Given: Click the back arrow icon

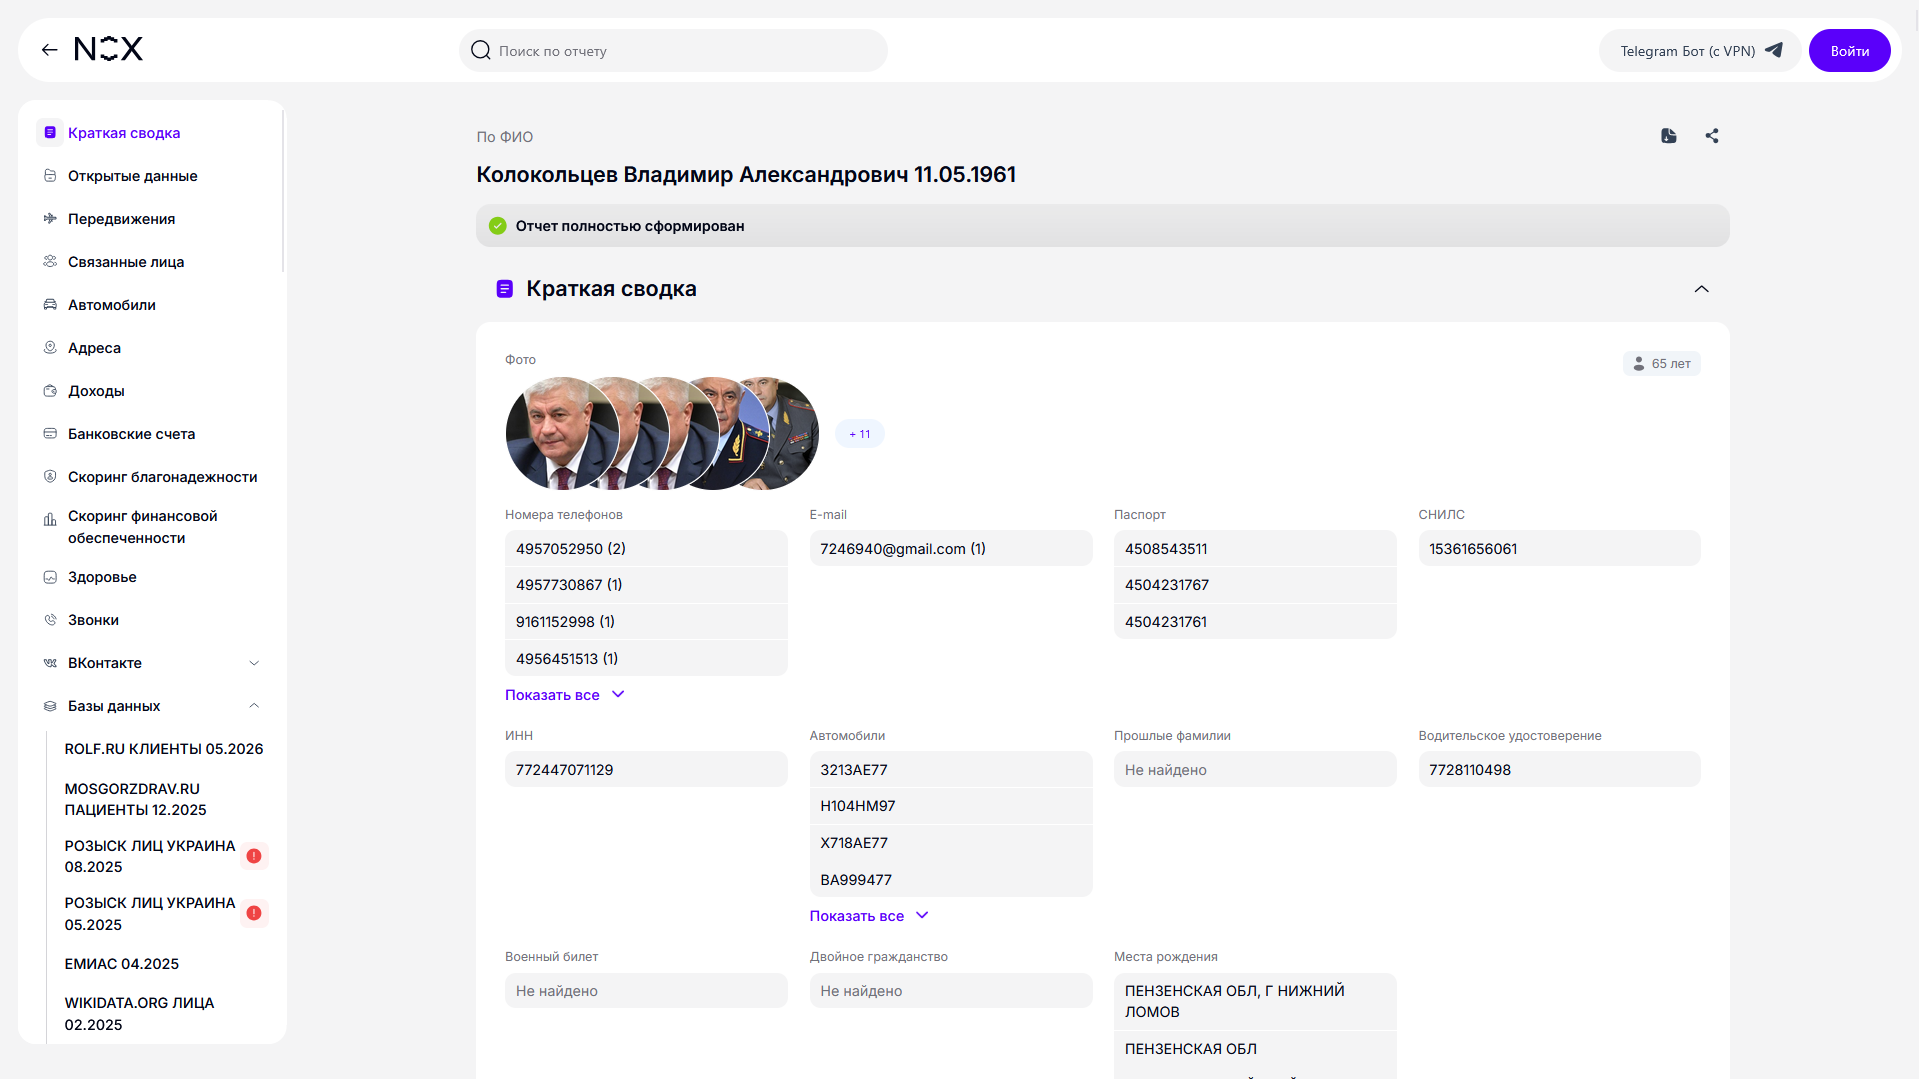Looking at the screenshot, I should [x=49, y=50].
